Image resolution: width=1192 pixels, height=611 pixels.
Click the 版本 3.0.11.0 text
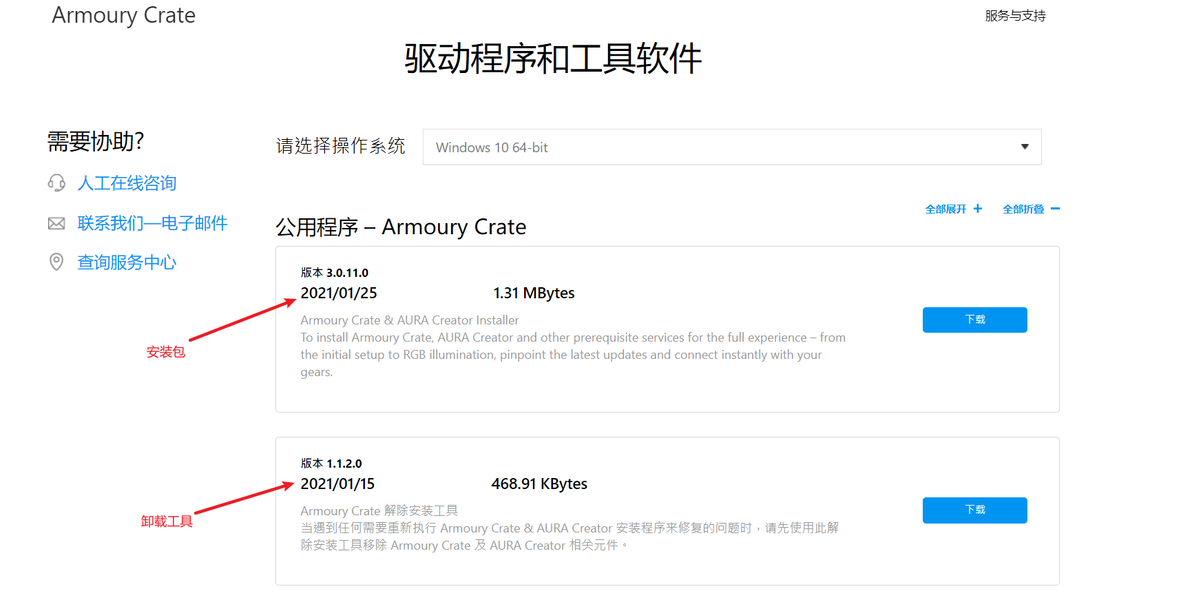334,273
